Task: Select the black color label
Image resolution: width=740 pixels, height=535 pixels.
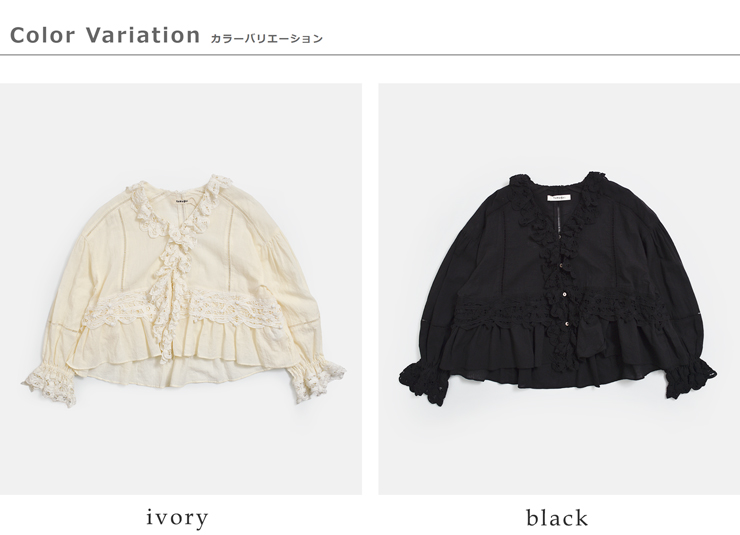Action: click(x=557, y=518)
